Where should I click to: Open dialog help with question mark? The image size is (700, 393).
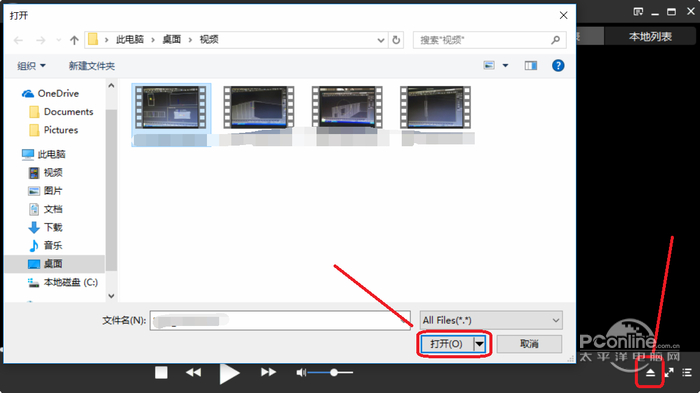[x=558, y=66]
